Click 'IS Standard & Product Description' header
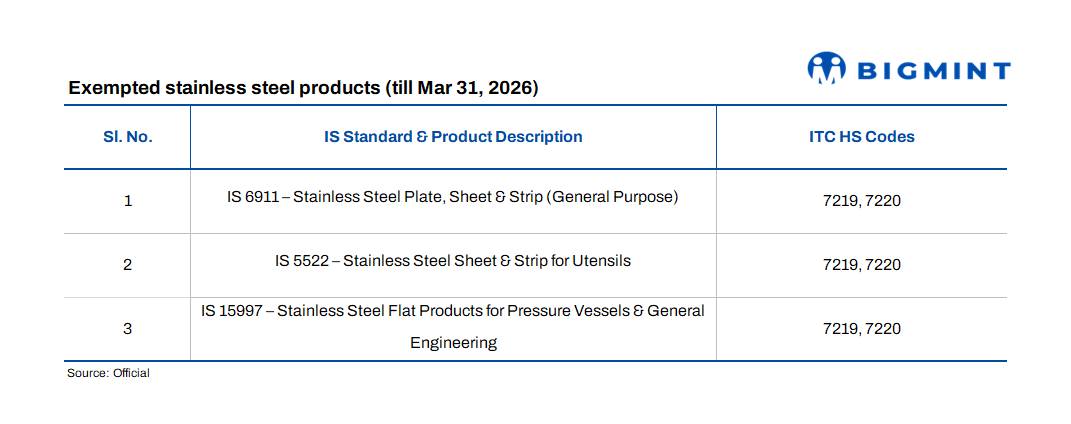The height and width of the screenshot is (424, 1071). [452, 137]
